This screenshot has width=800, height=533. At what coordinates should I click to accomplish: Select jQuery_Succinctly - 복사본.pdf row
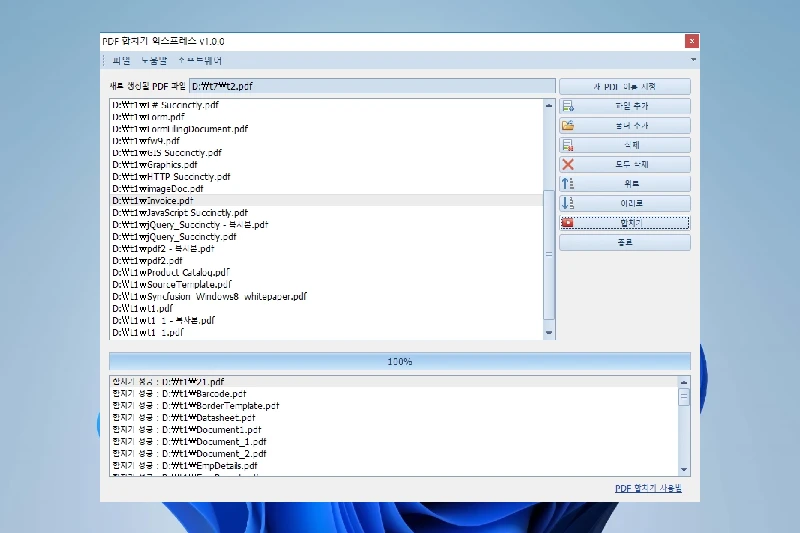coord(327,224)
